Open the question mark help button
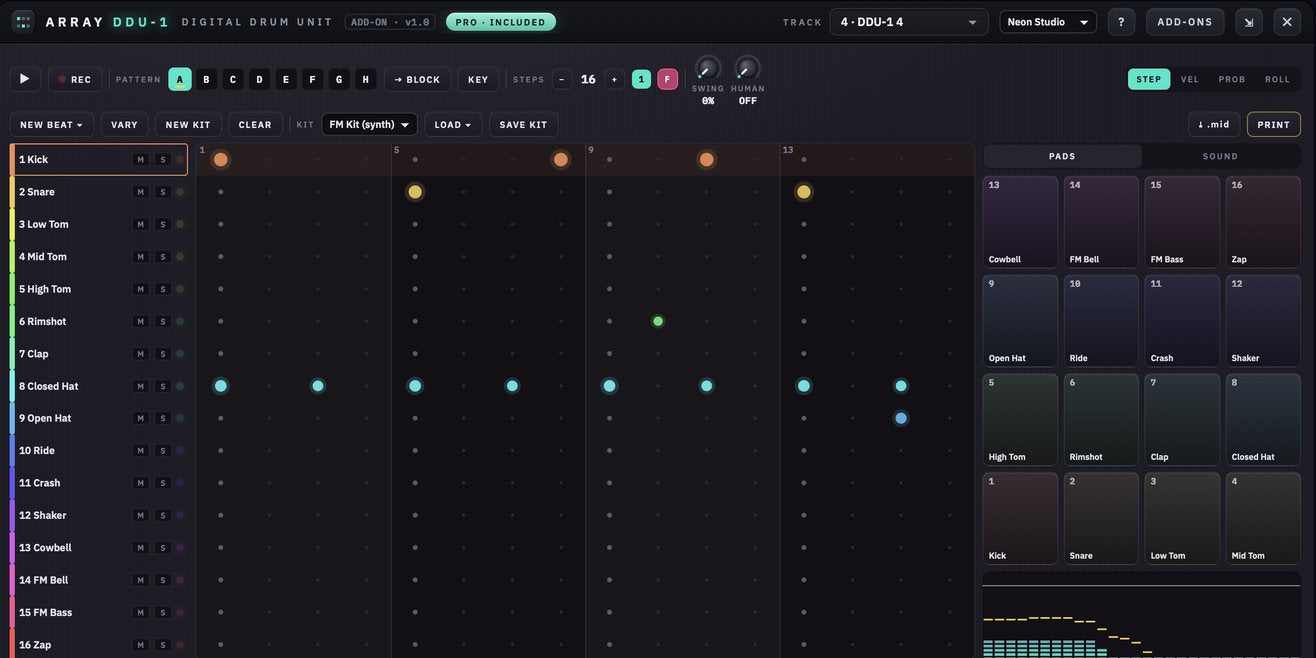Viewport: 1316px width, 658px height. coord(1121,22)
